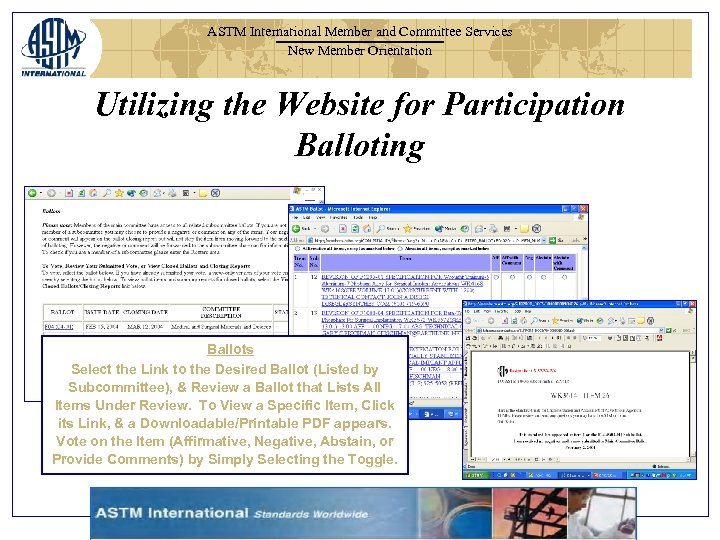Click History icon in ASTM Ballot window toolbar
This screenshot has height=540, width=720.
[x=465, y=229]
